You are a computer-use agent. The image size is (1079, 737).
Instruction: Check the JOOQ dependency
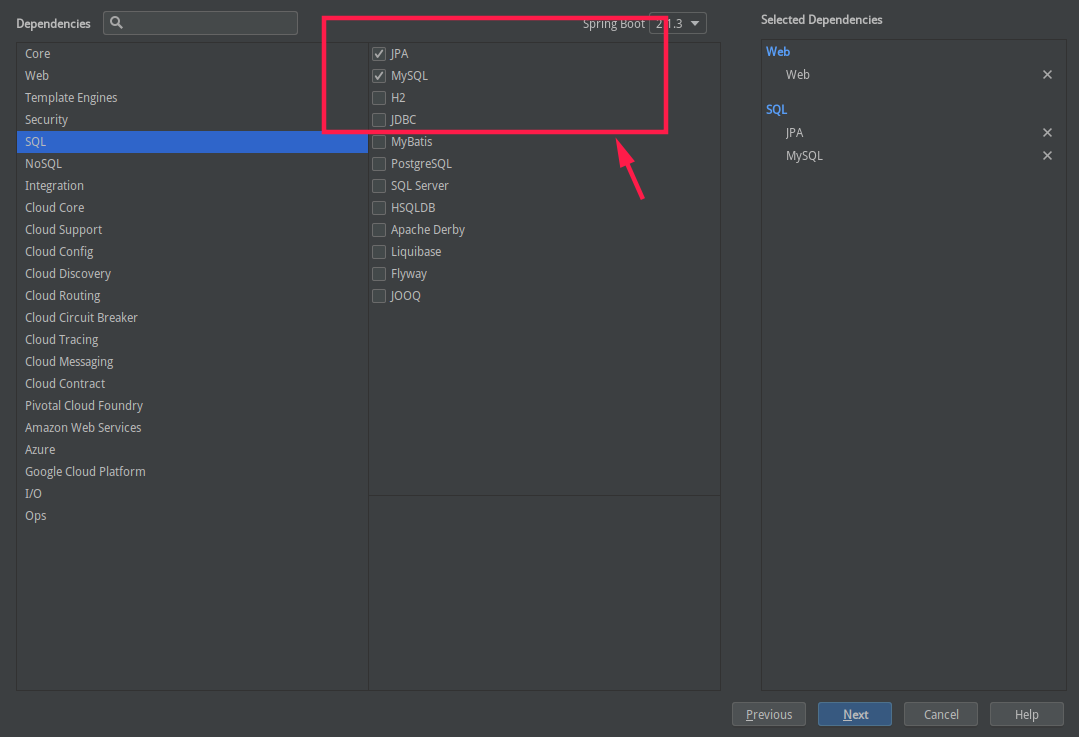click(379, 295)
